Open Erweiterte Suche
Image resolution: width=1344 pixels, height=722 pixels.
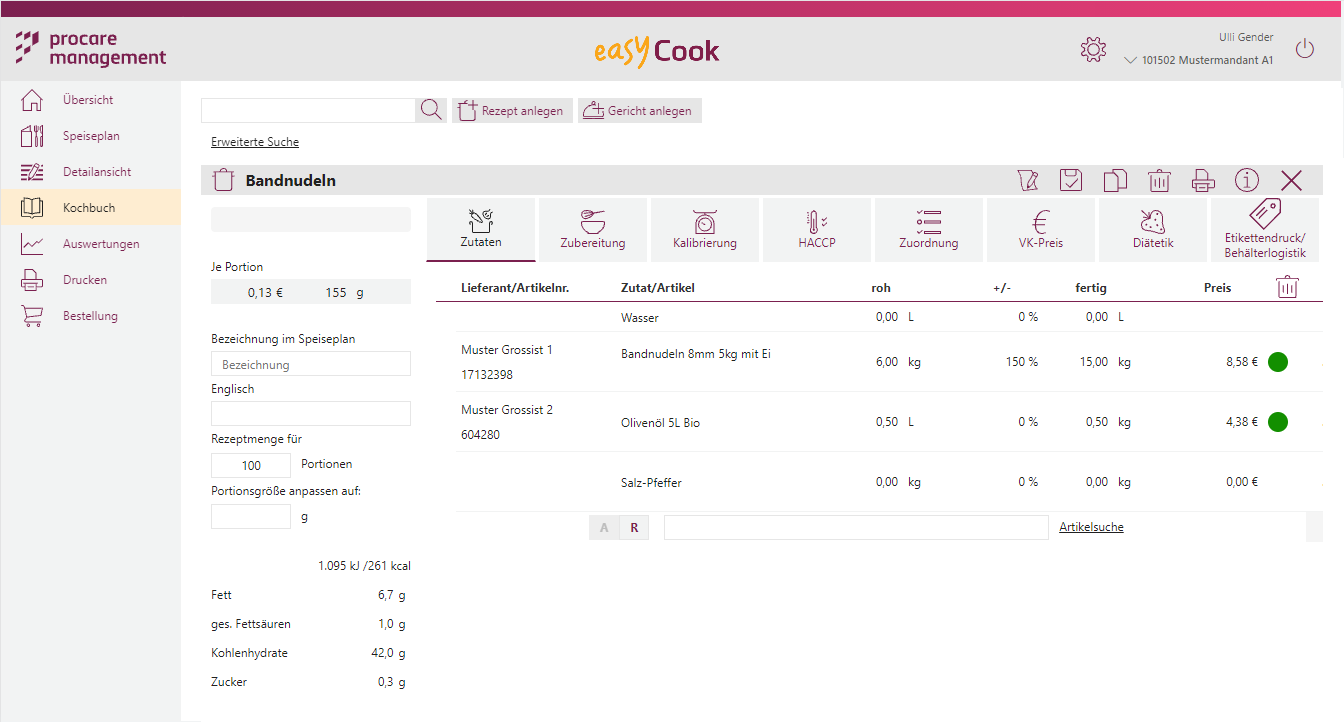[254, 141]
